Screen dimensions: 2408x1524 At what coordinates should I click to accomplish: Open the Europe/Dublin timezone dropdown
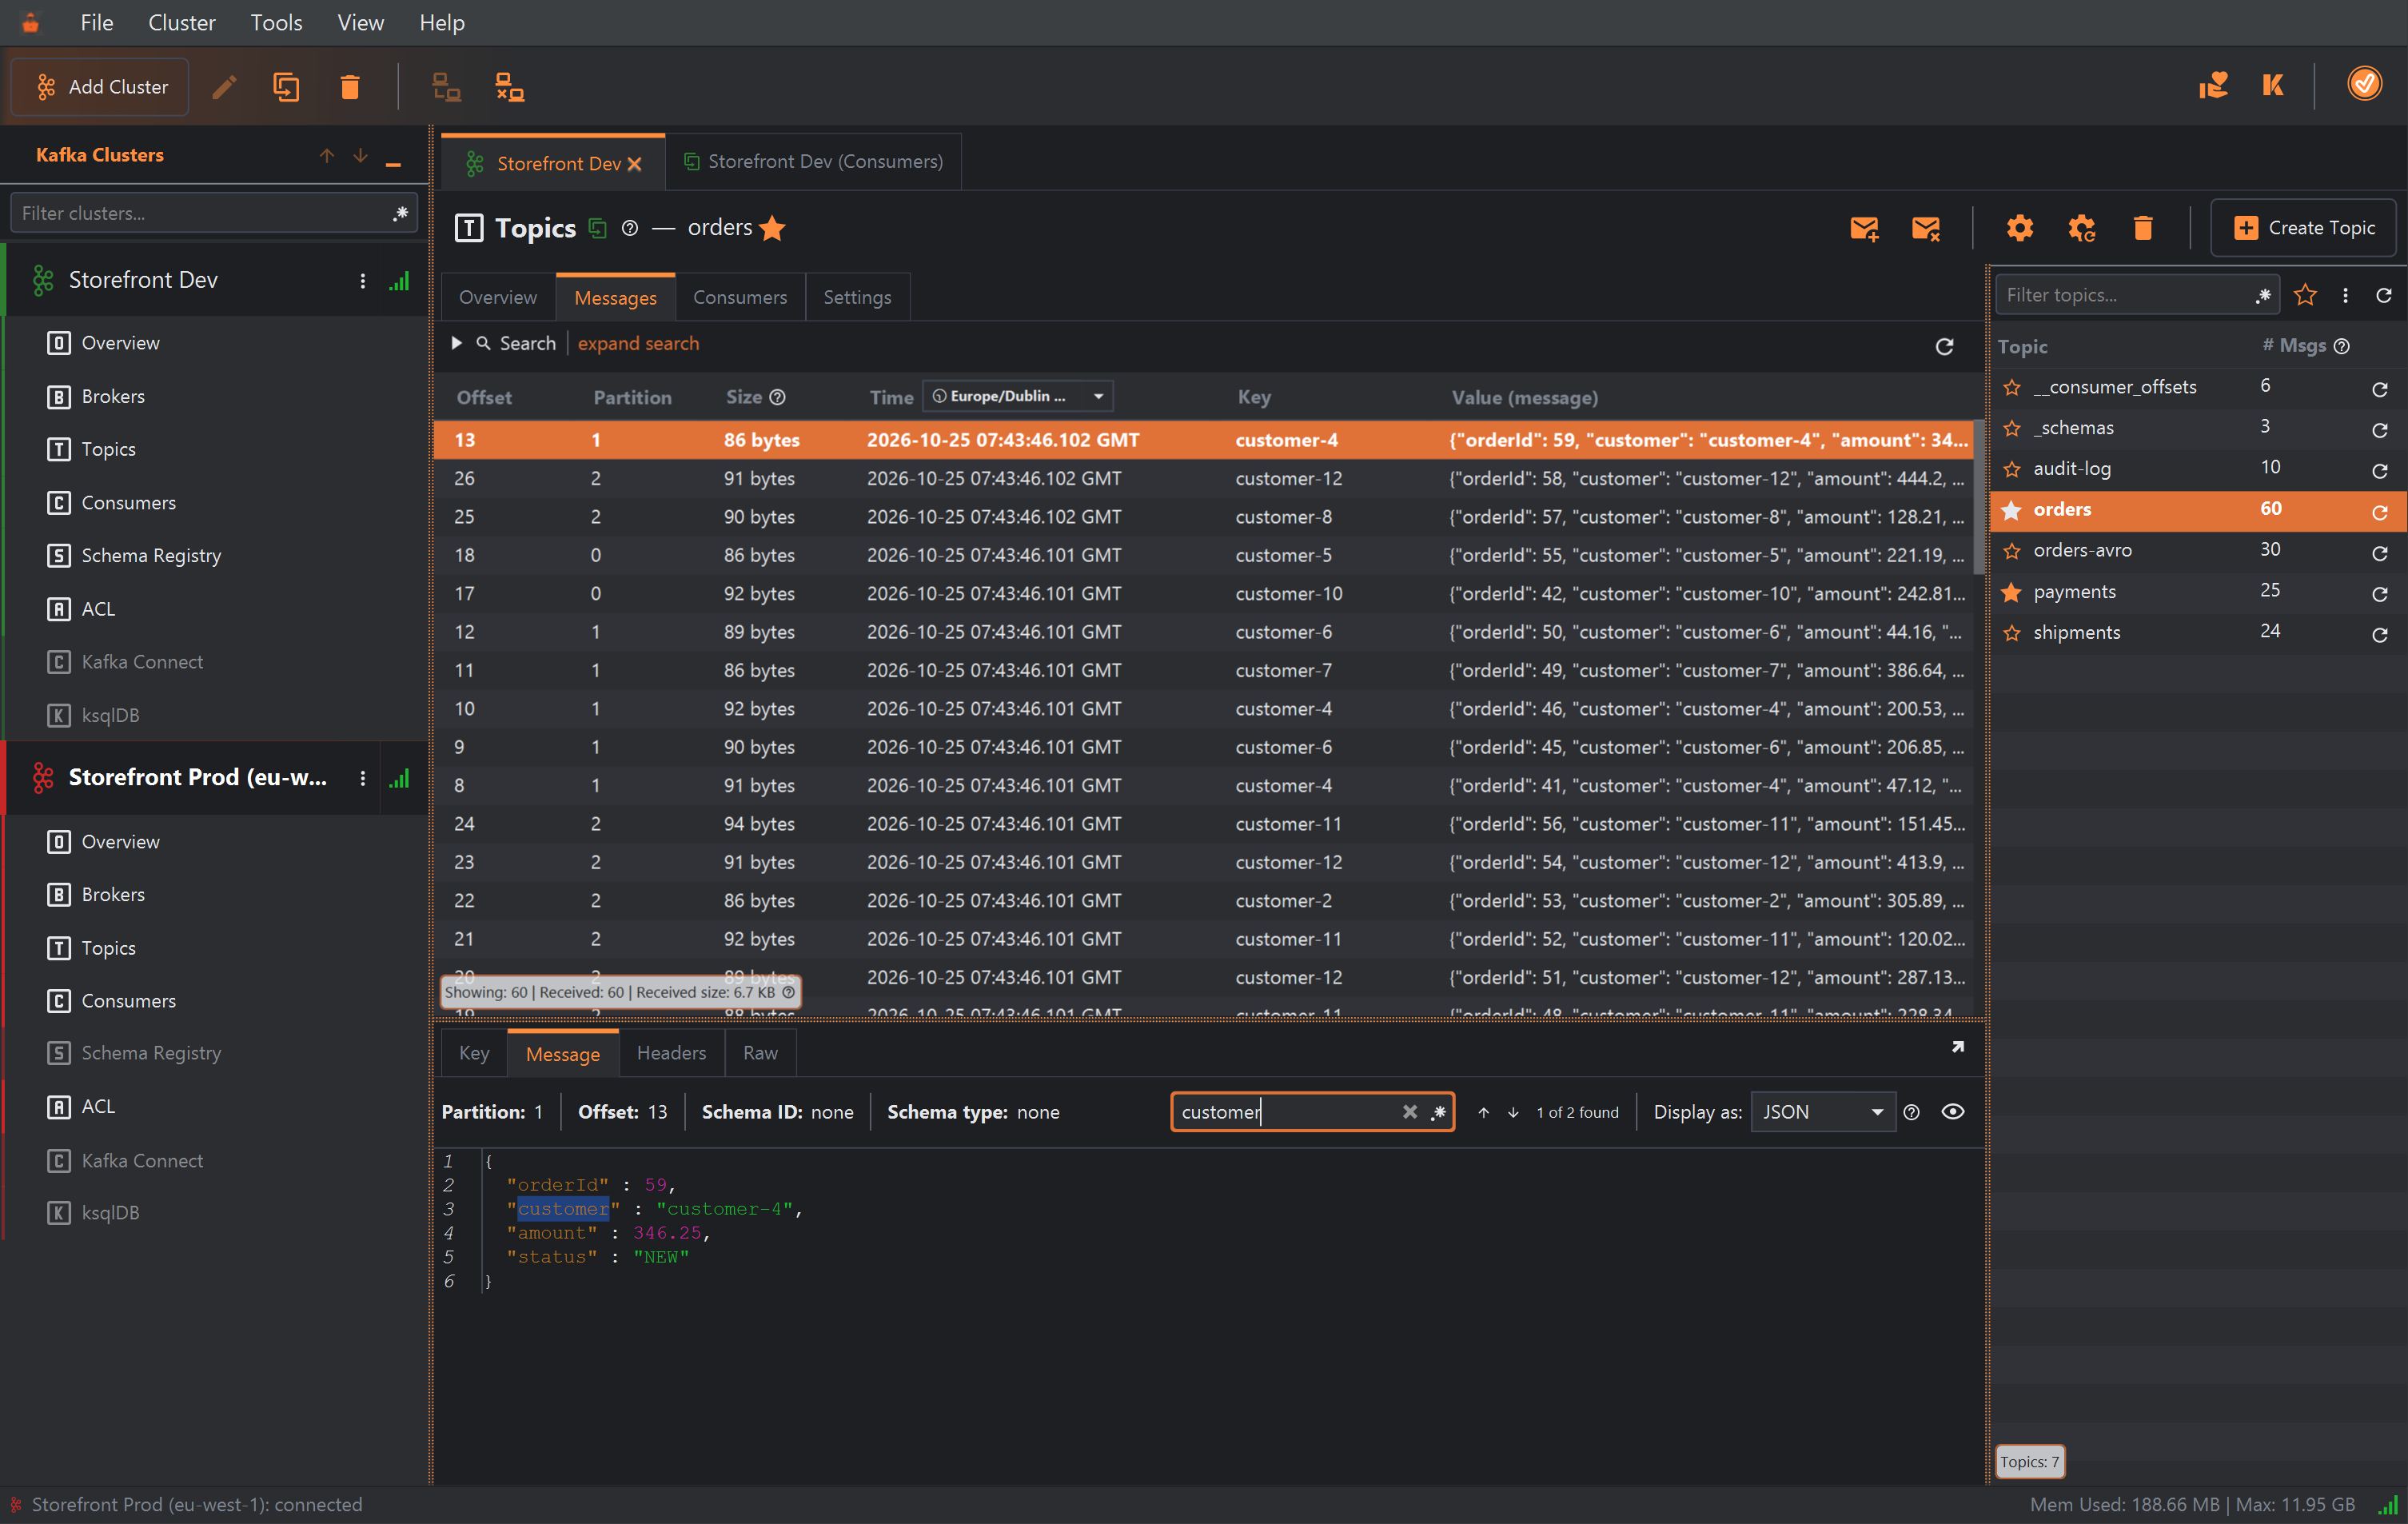(x=1017, y=396)
